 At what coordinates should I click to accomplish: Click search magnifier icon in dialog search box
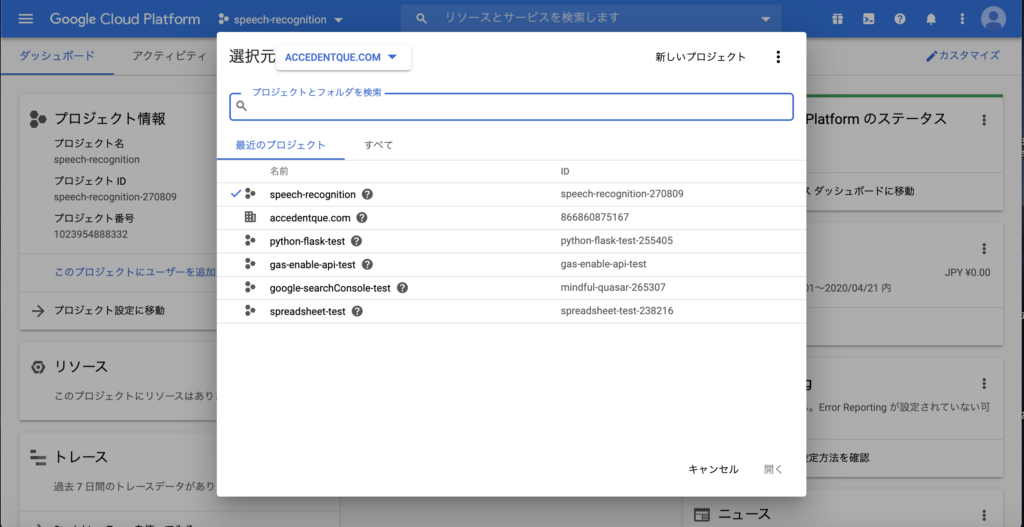click(242, 106)
